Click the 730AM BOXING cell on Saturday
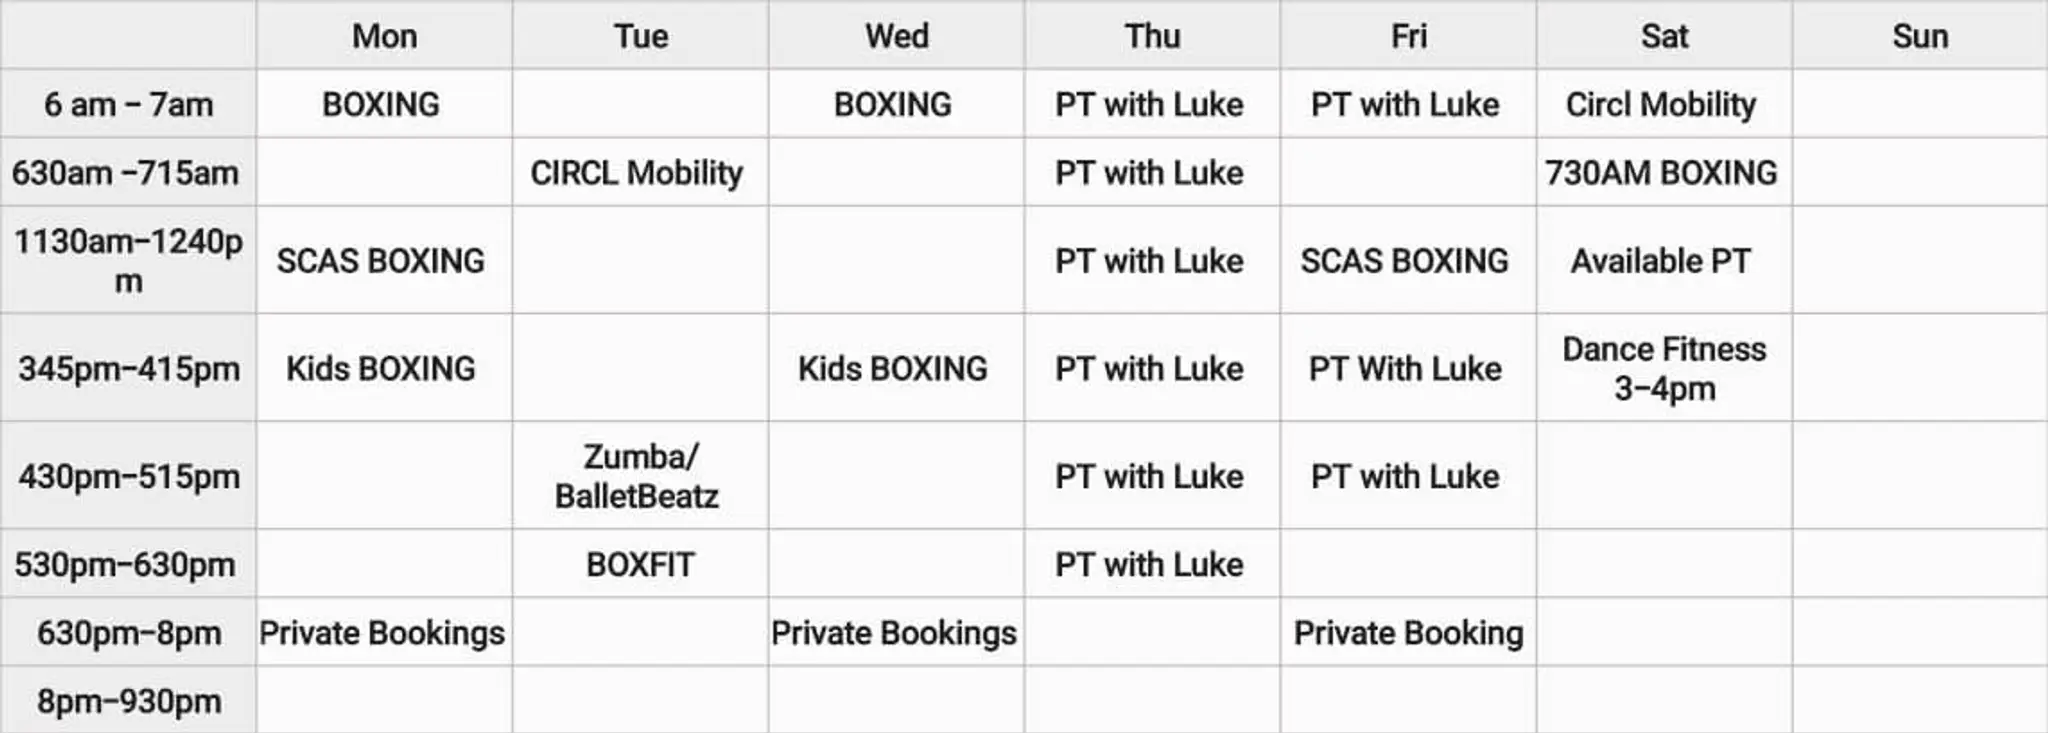 [1661, 172]
